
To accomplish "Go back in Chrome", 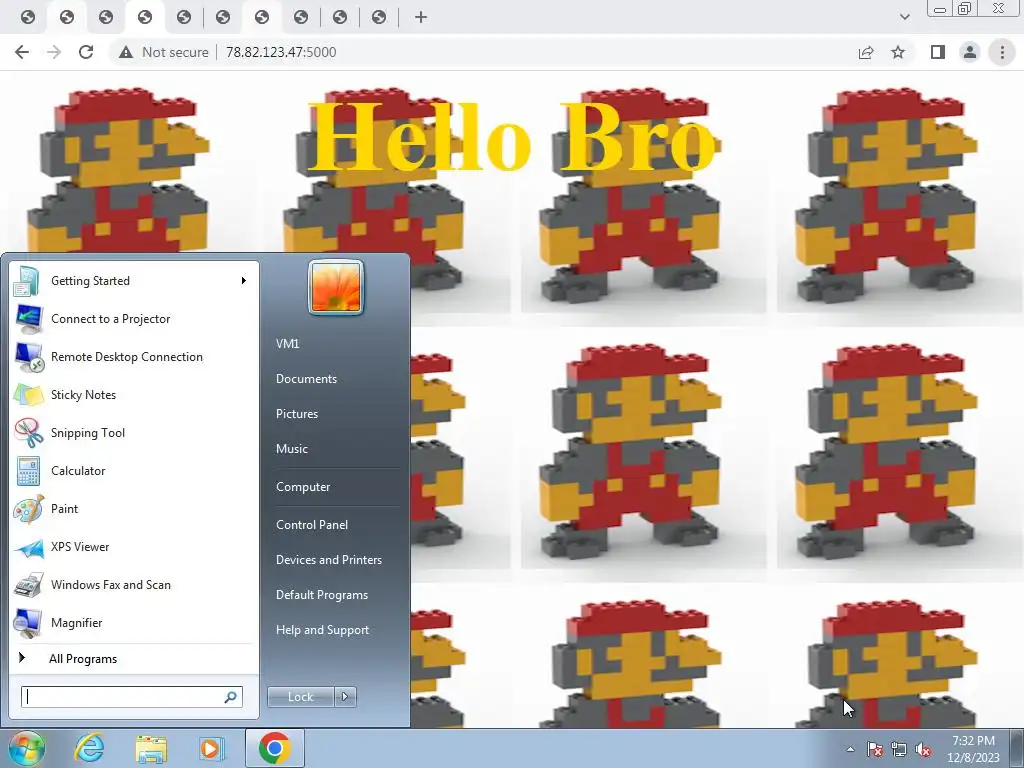I will (x=22, y=52).
